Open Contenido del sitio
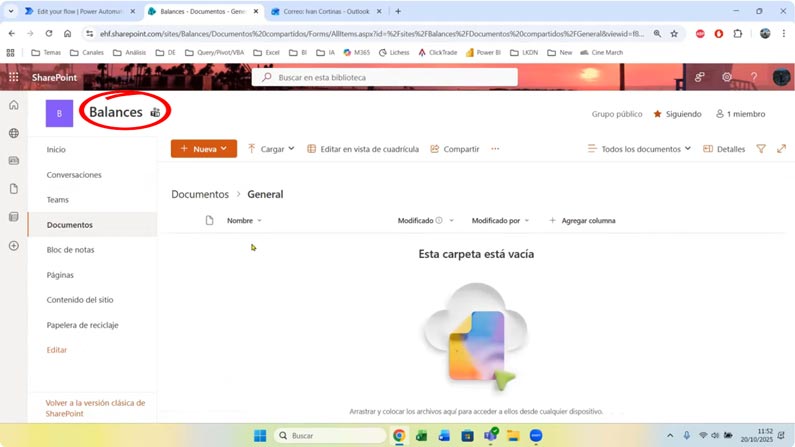Screen dimensions: 795x447 click(x=80, y=300)
